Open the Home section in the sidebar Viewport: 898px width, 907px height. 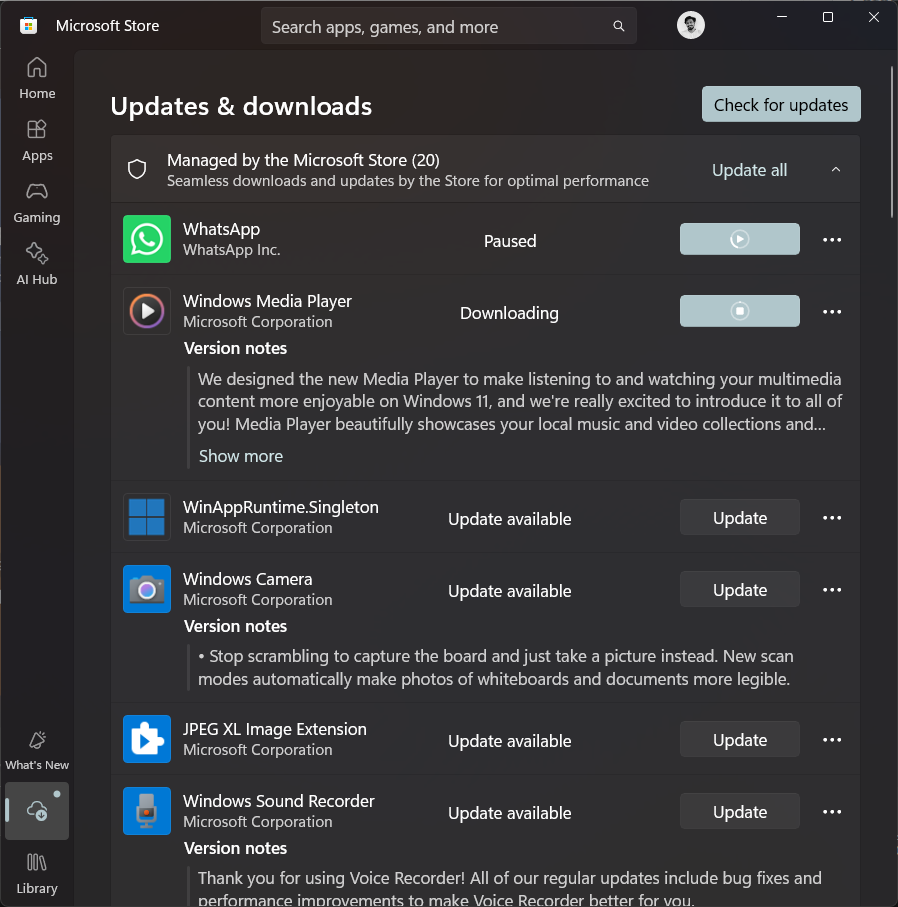(x=37, y=78)
